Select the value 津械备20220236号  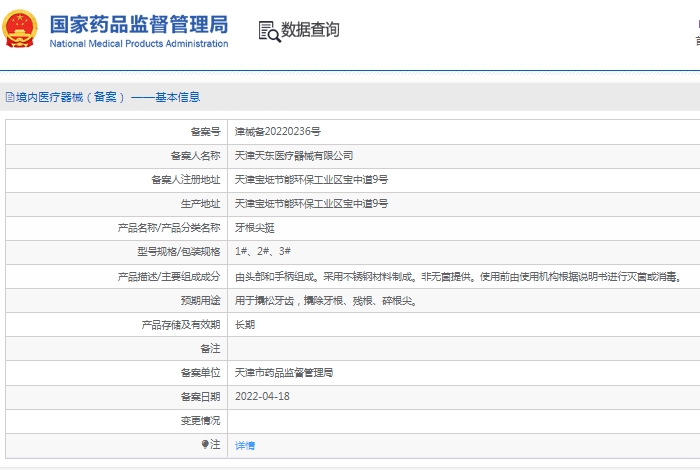pos(278,132)
